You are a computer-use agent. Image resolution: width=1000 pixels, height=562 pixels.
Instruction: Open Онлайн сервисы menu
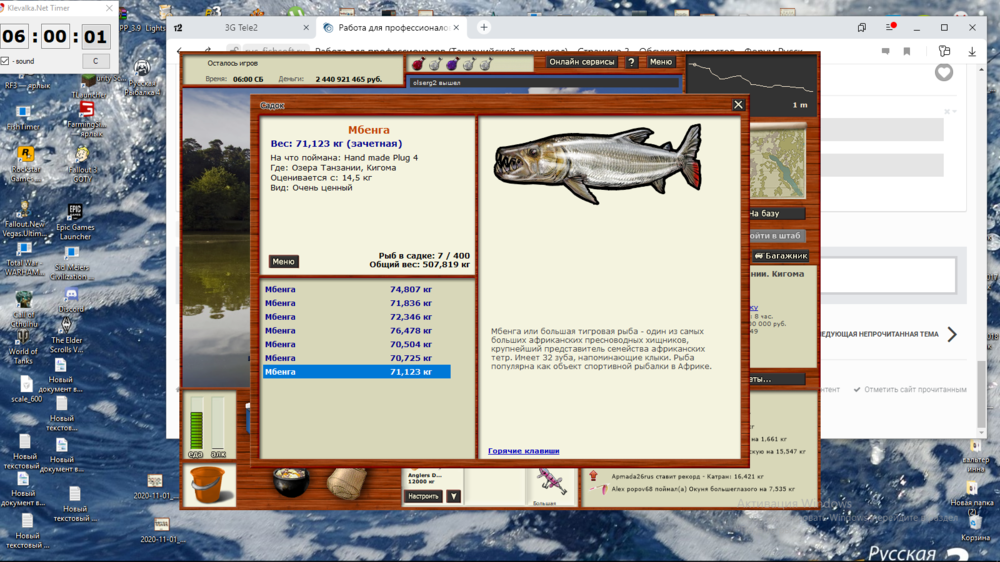tap(582, 62)
